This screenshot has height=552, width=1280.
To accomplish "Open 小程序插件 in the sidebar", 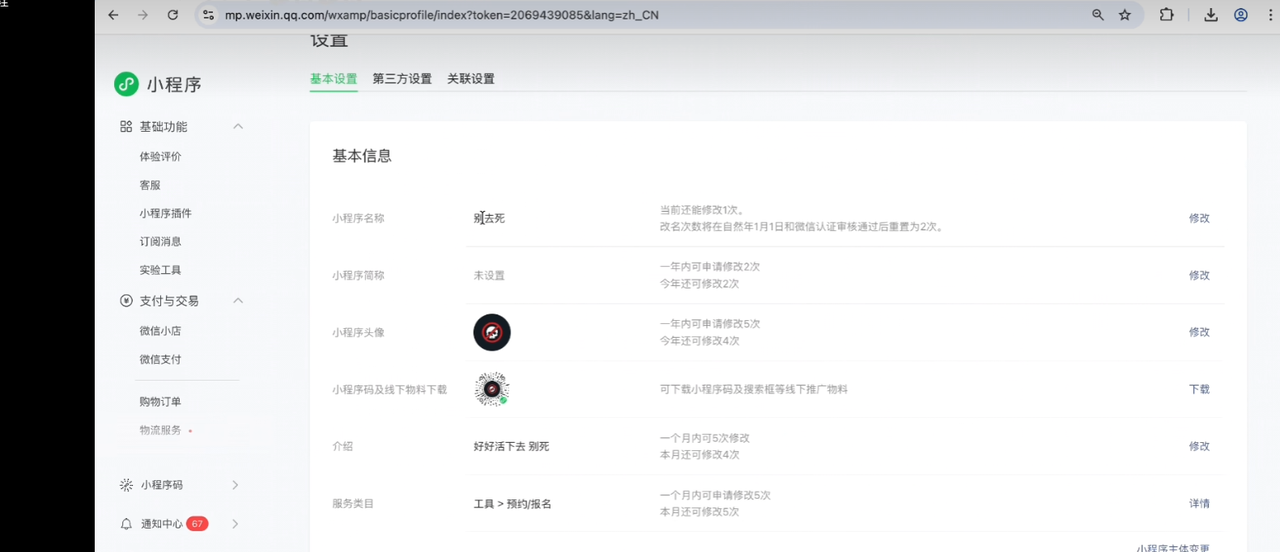I will [x=166, y=213].
